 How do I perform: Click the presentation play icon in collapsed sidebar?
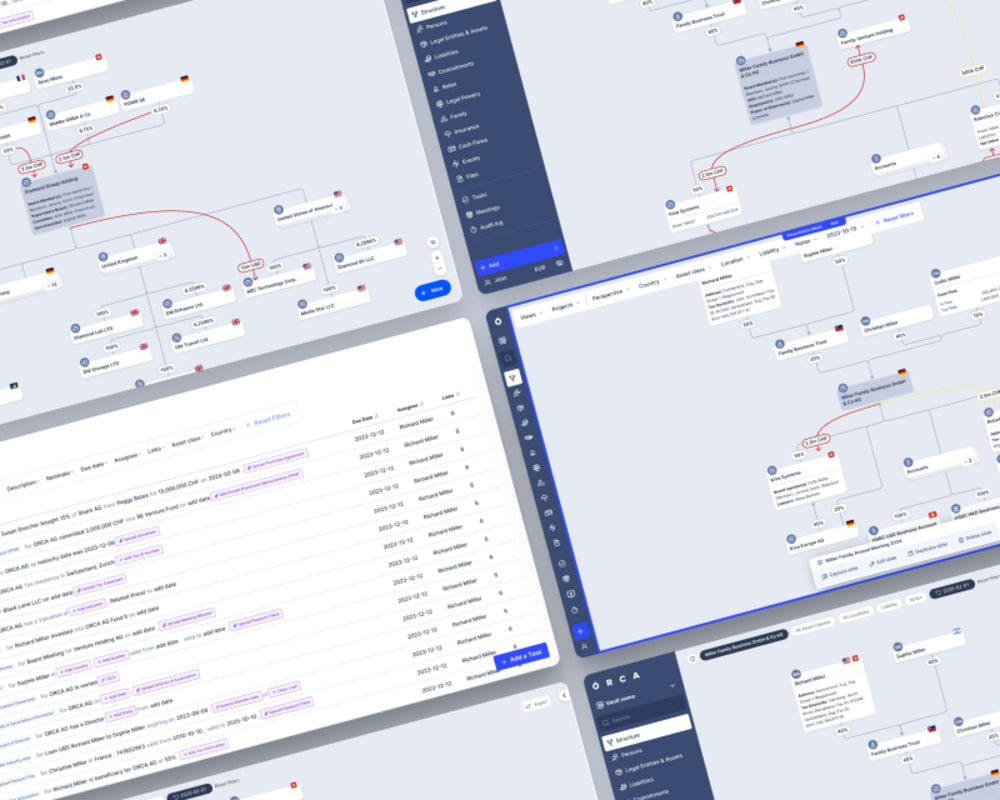(x=570, y=594)
